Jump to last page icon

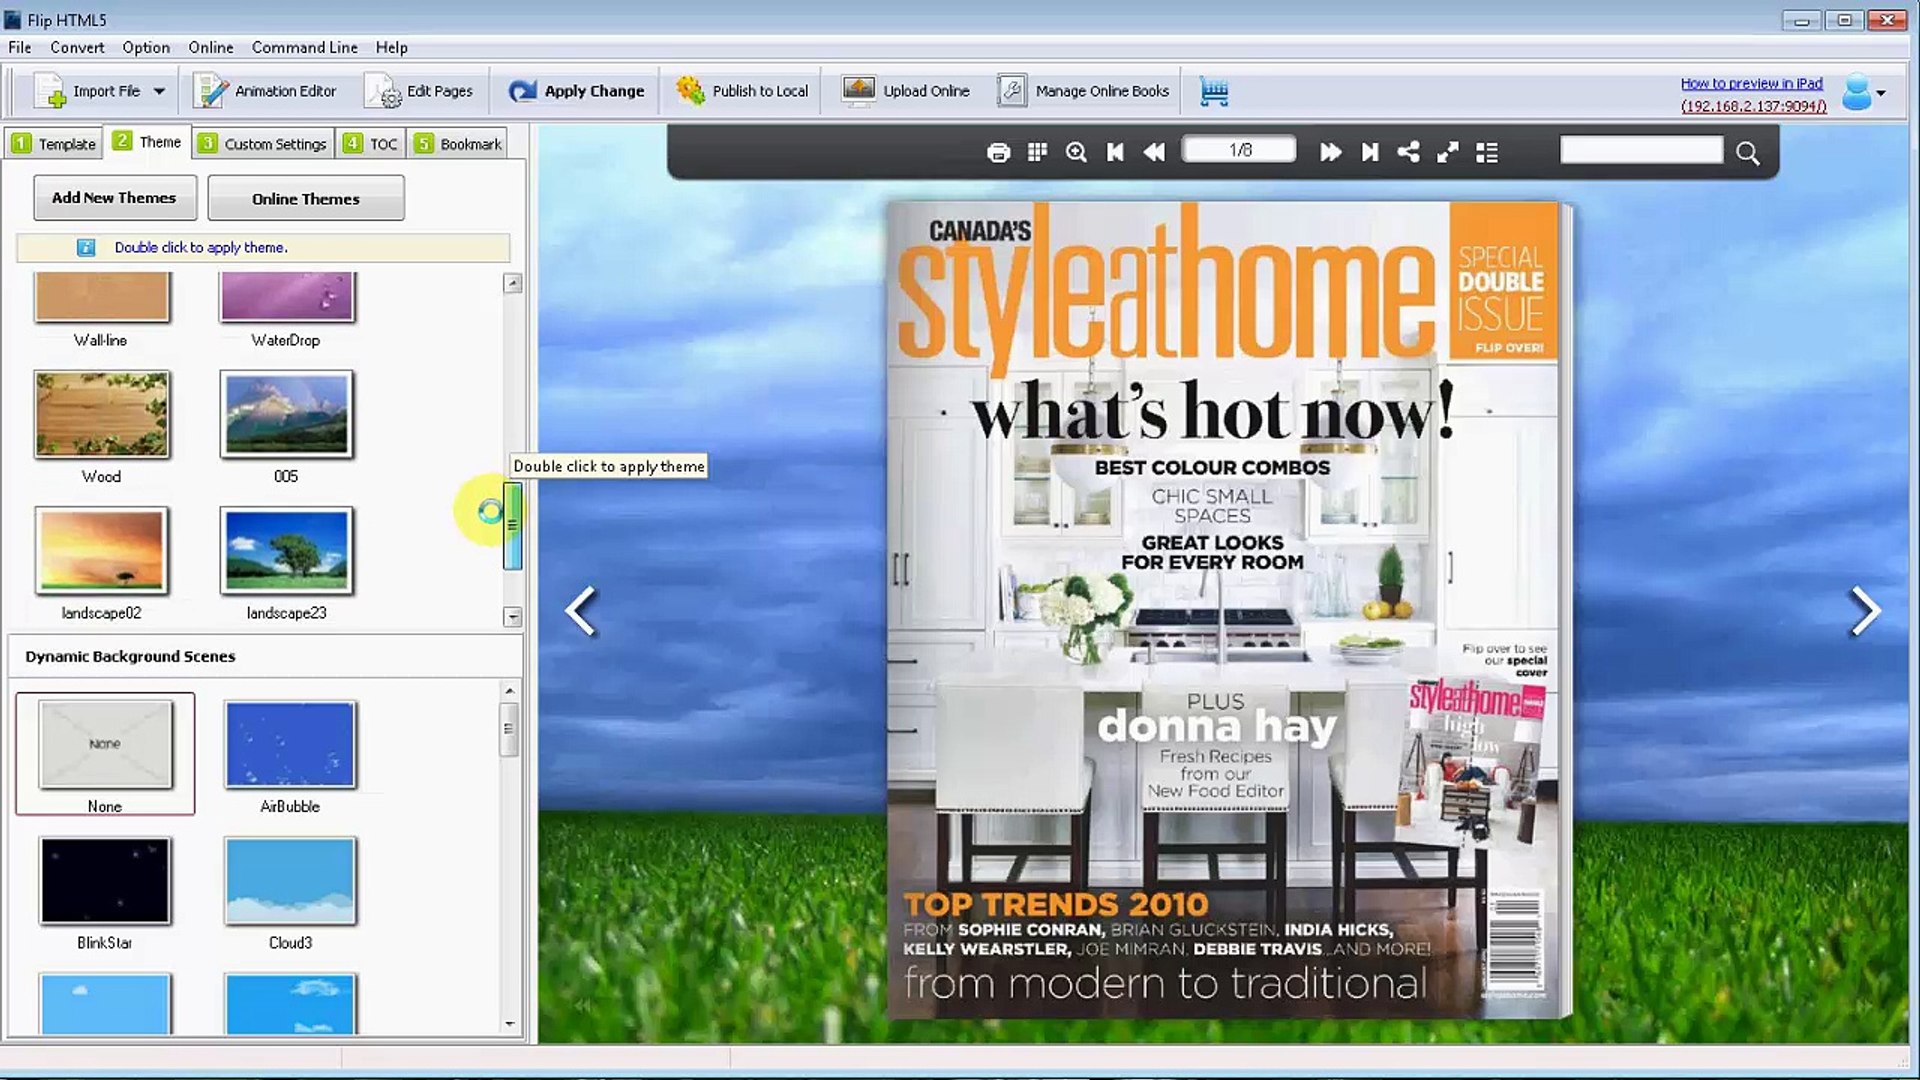pyautogui.click(x=1370, y=152)
